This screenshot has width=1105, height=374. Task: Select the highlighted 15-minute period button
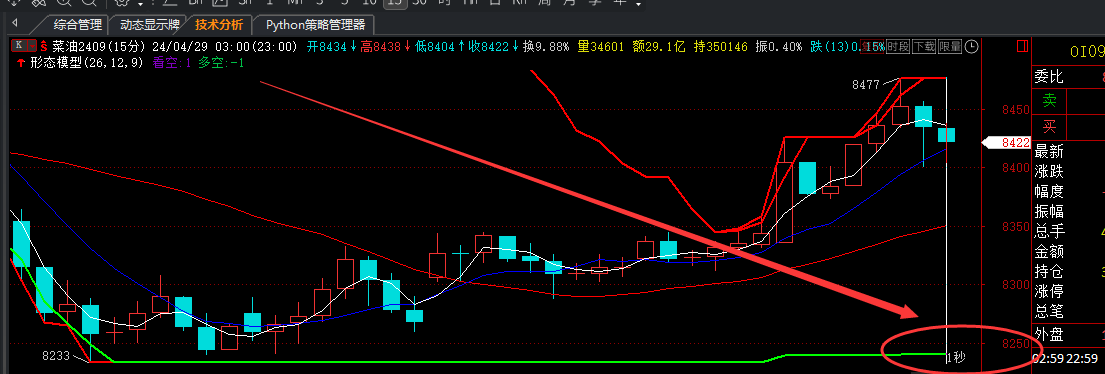(396, 3)
